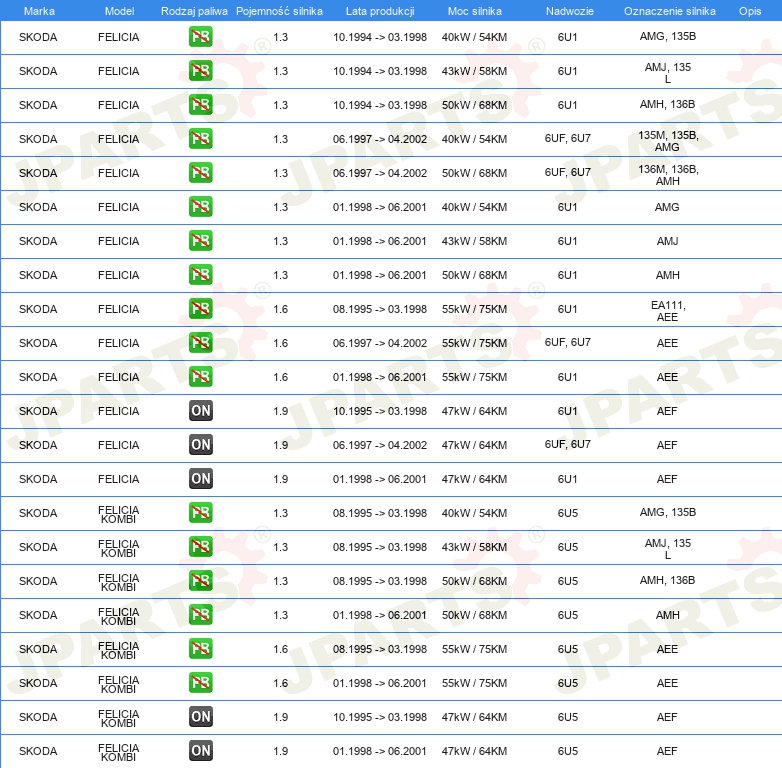Click the Model column header

pyautogui.click(x=119, y=11)
